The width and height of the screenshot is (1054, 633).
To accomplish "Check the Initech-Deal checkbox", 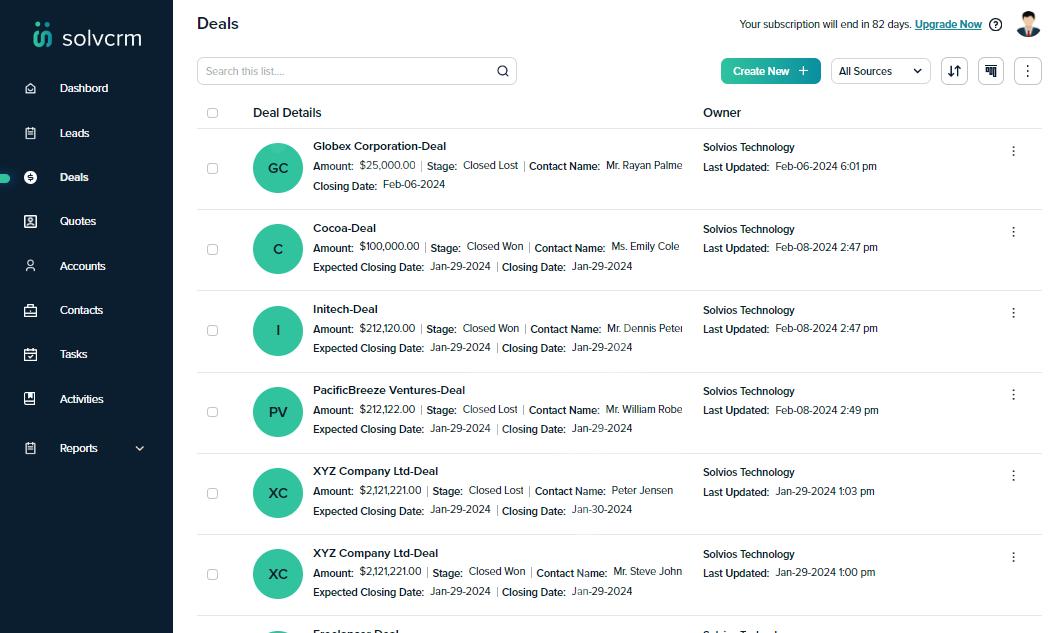I will click(x=212, y=331).
